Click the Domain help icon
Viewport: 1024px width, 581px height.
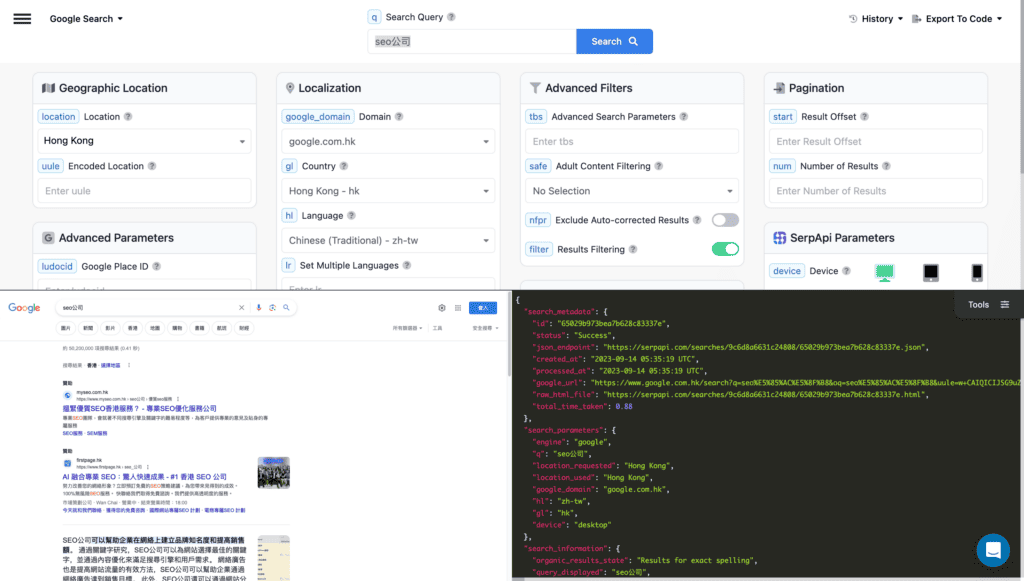click(399, 116)
